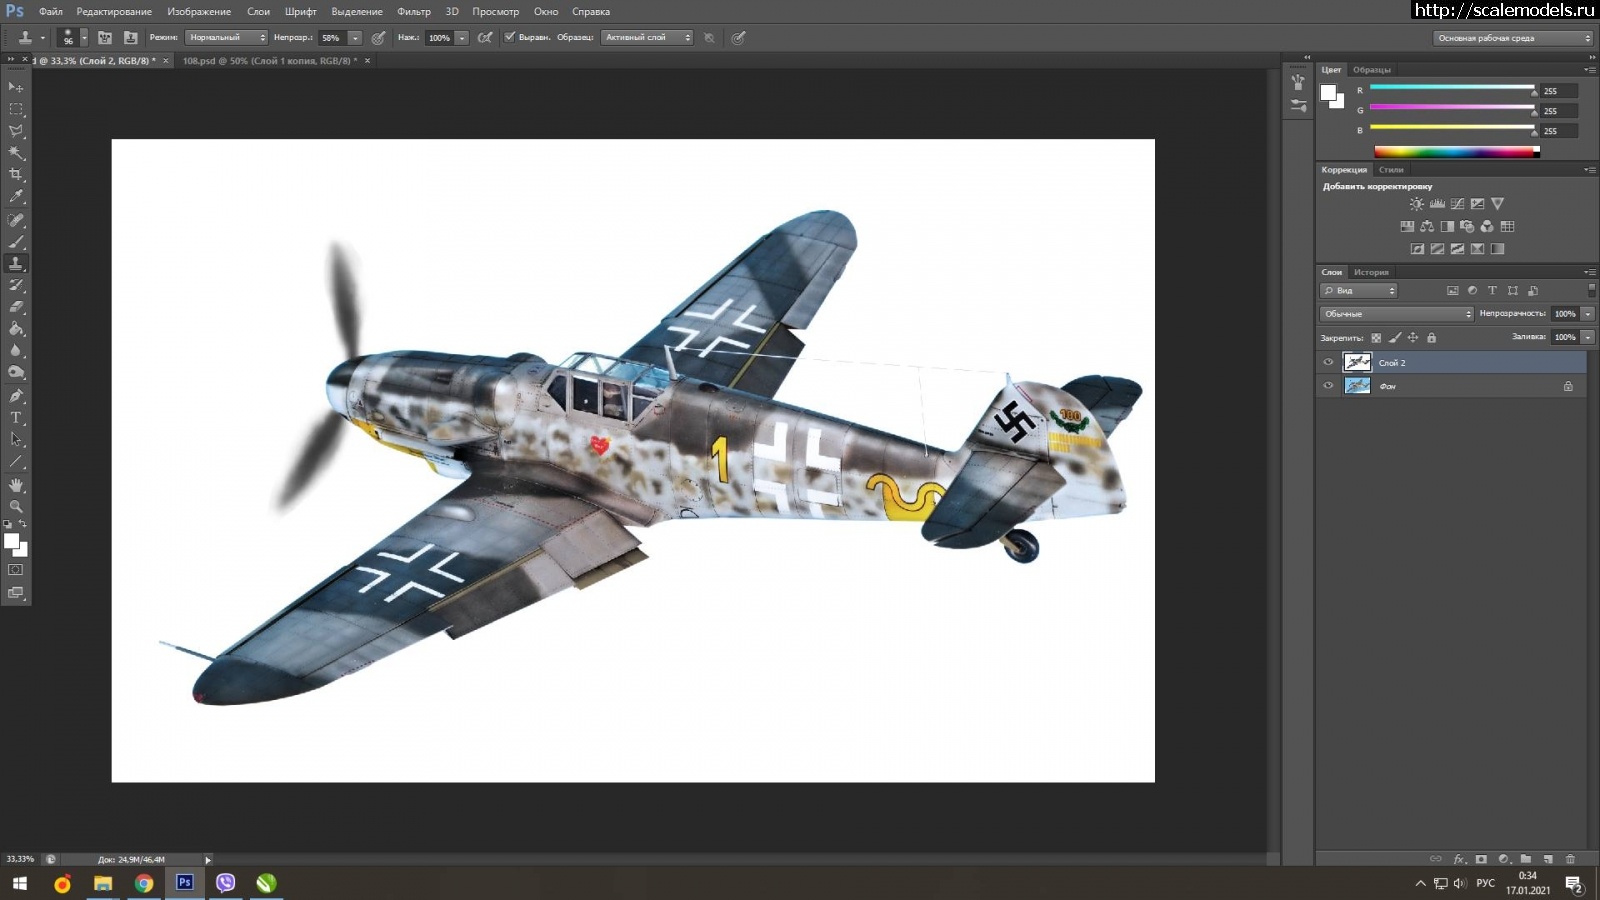Viewport: 1600px width, 900px height.
Task: Add a Levels adjustment
Action: pos(1437,204)
